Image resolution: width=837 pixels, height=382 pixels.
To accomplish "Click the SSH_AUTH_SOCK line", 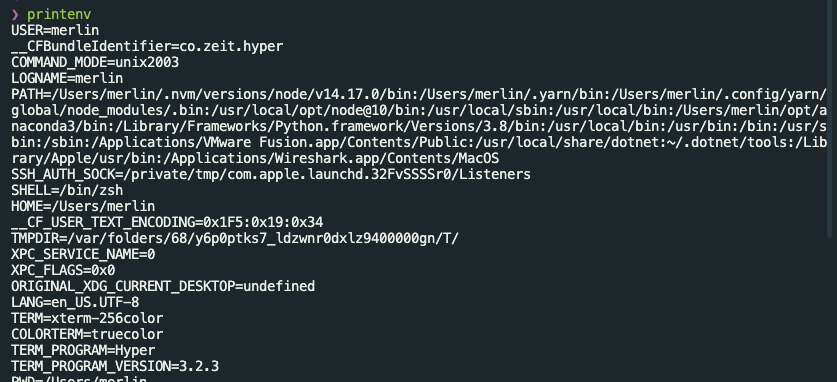I will point(271,174).
